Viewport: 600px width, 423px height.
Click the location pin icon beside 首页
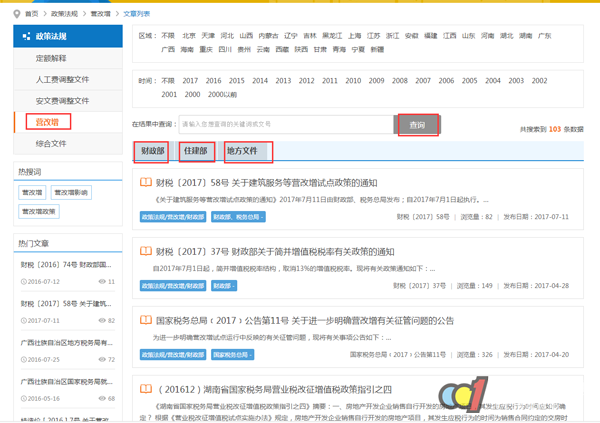click(16, 14)
